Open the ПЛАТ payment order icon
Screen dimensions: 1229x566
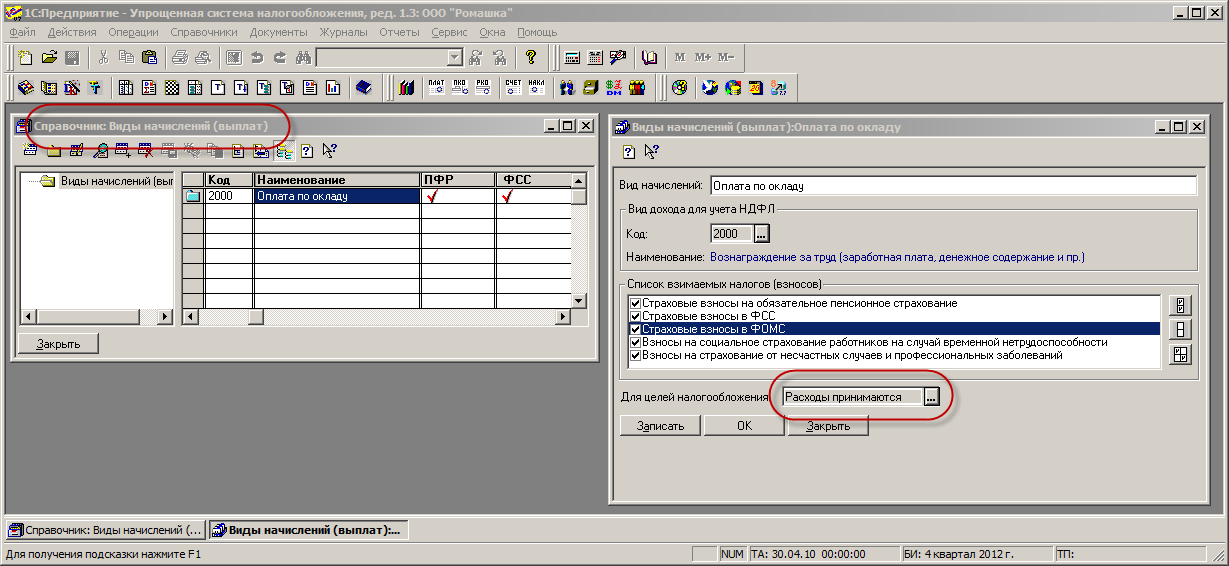437,88
